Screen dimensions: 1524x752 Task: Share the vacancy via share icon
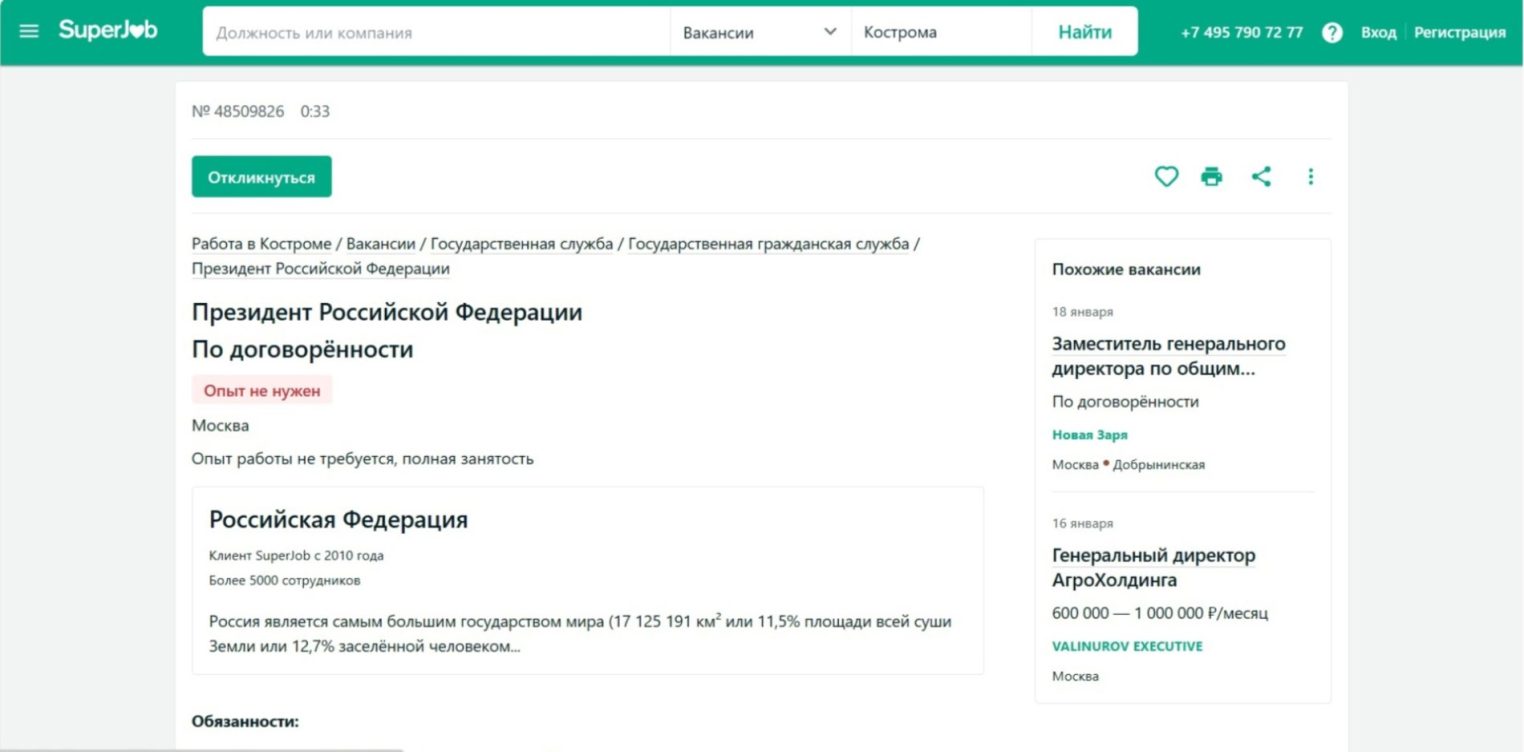point(1261,177)
